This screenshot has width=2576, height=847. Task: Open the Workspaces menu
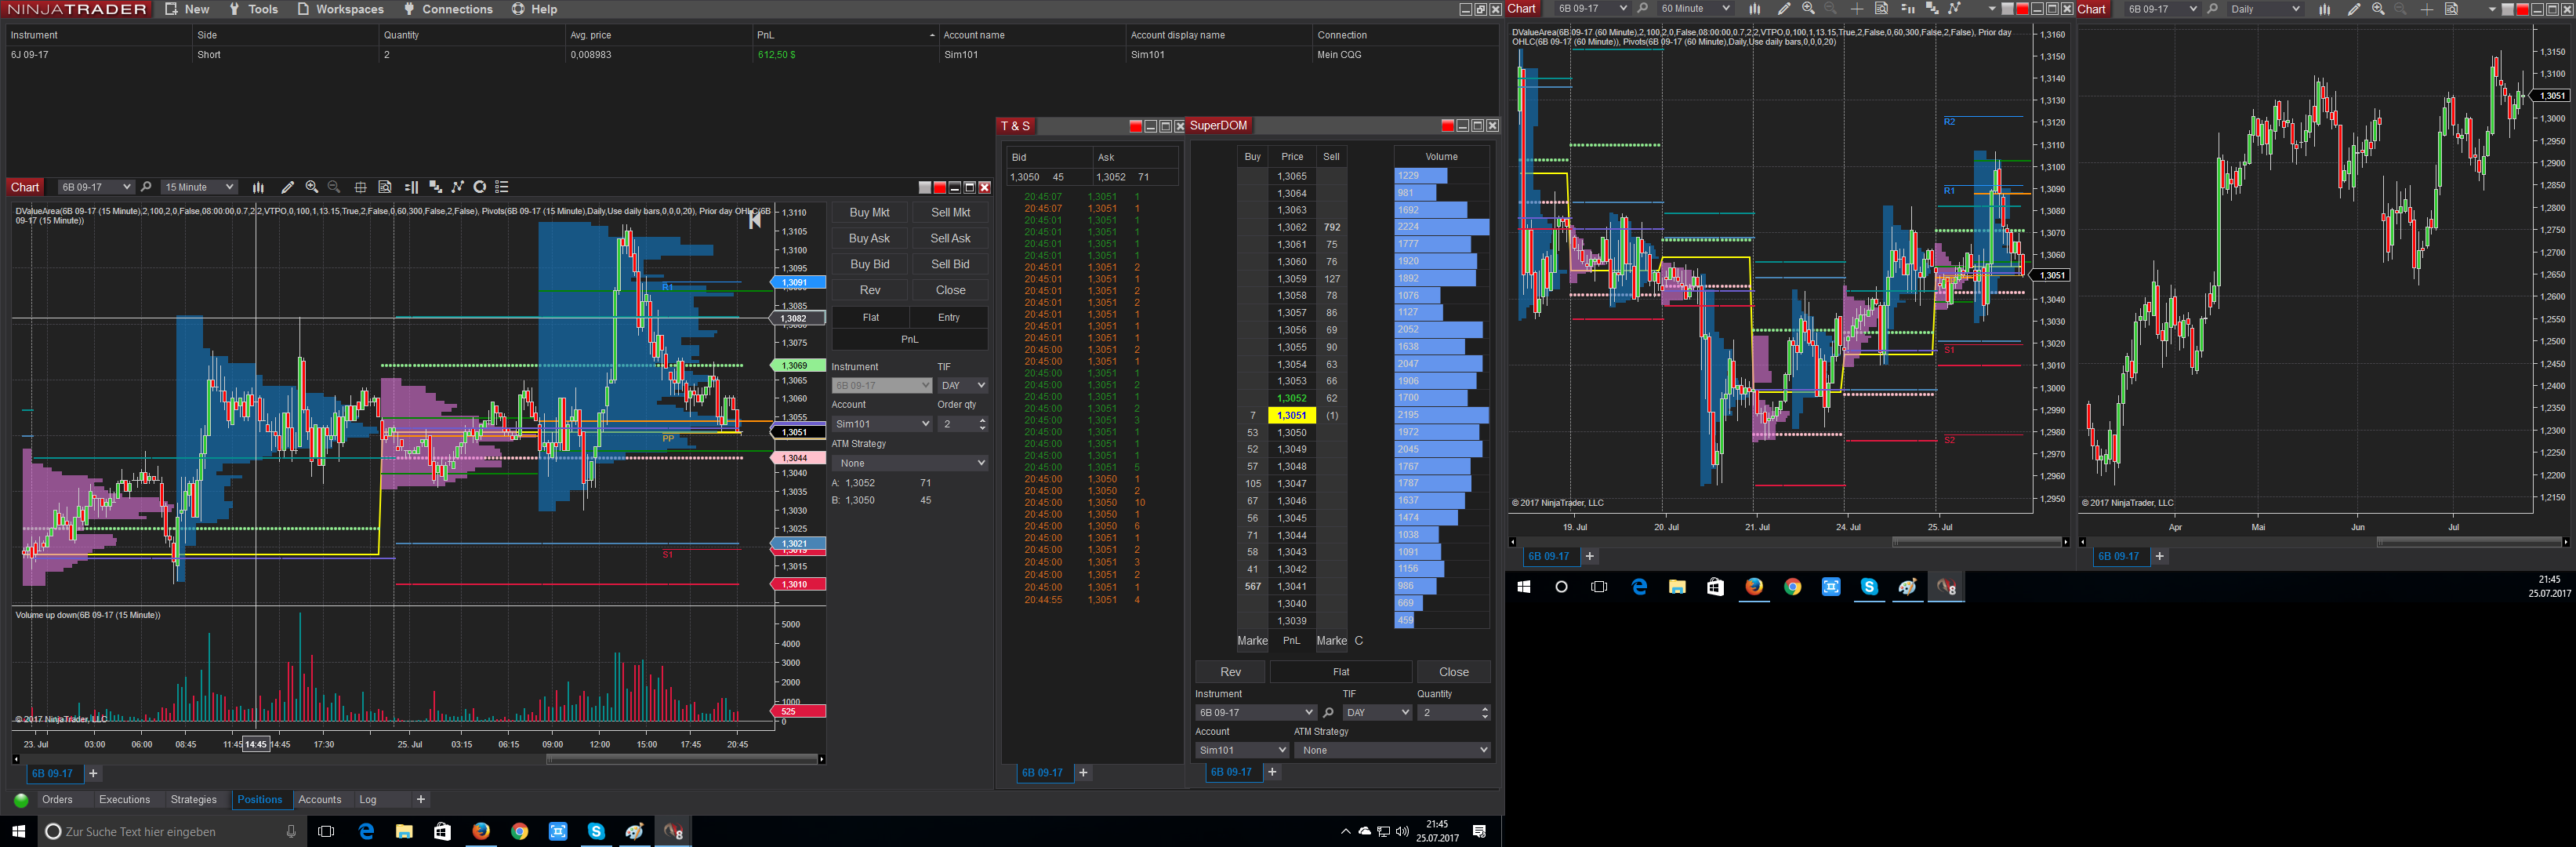tap(340, 9)
